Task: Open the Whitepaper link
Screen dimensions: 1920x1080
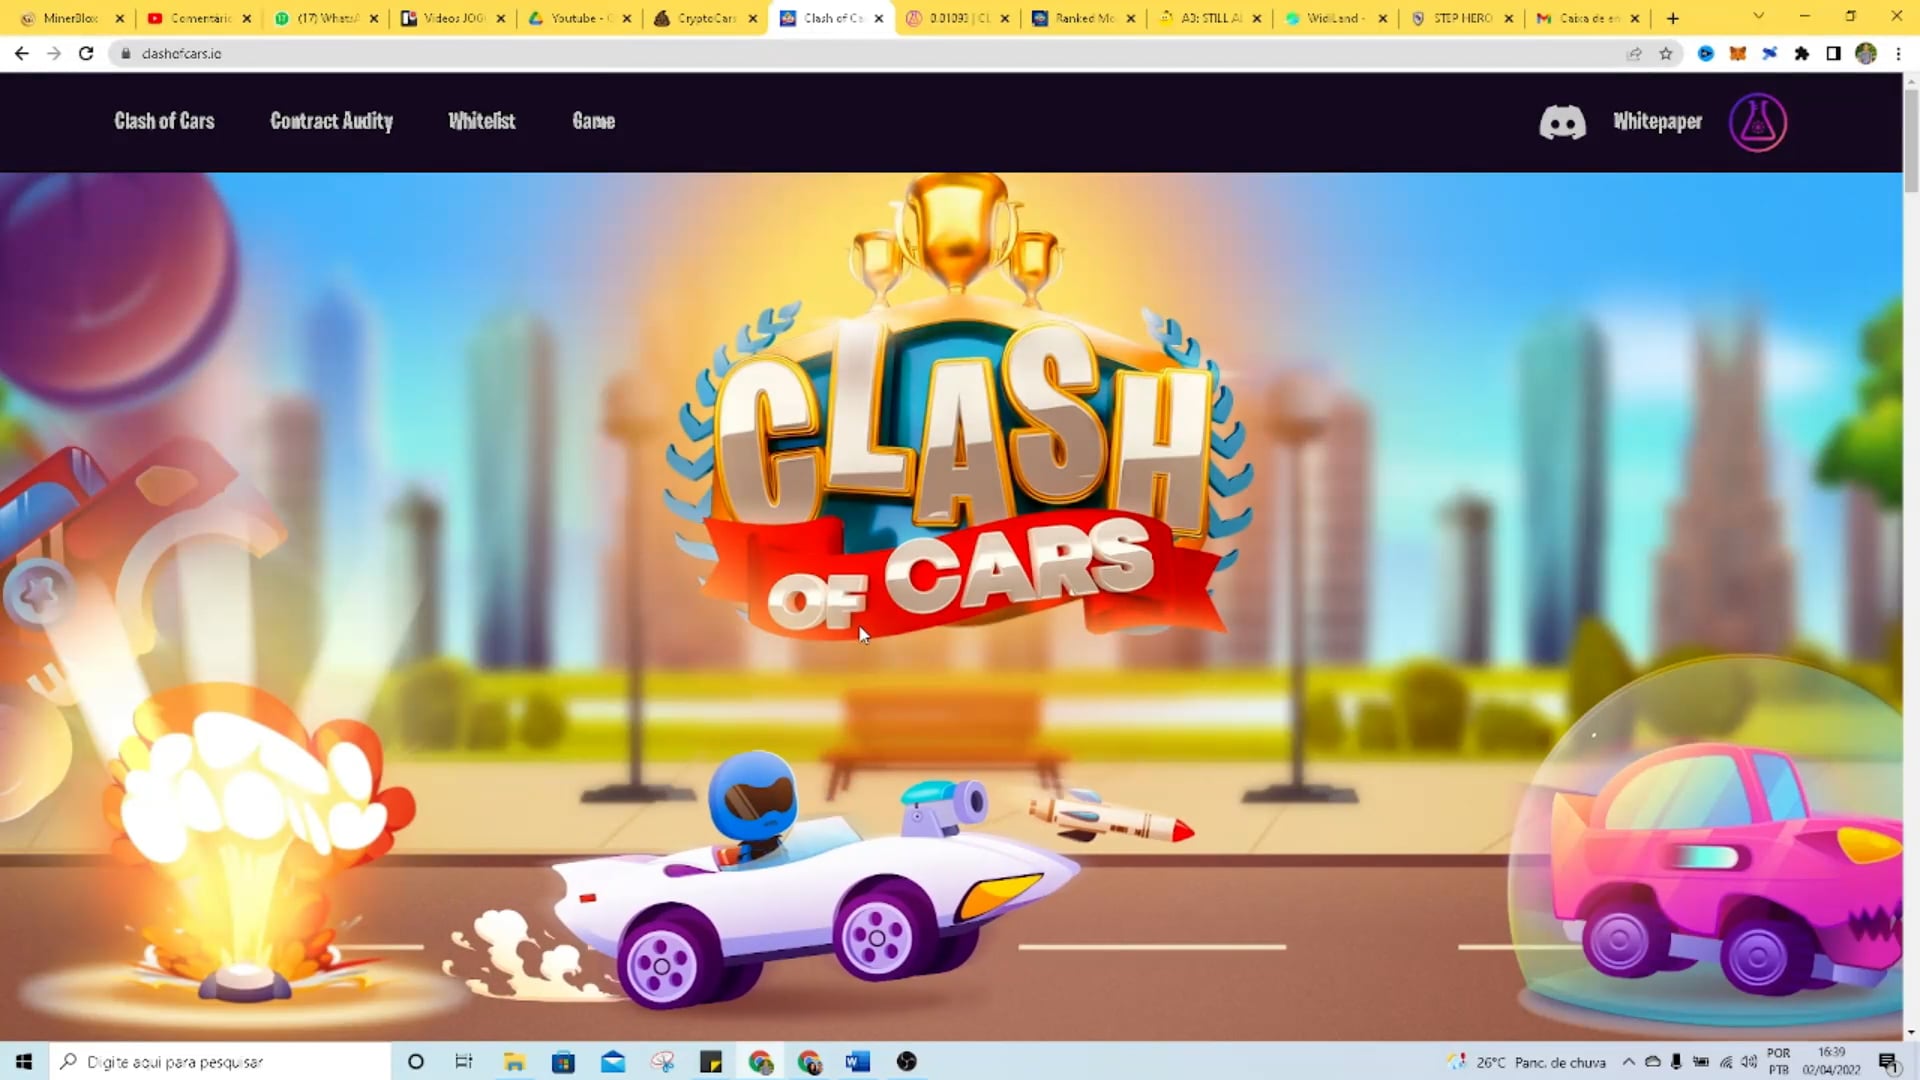Action: [x=1657, y=121]
